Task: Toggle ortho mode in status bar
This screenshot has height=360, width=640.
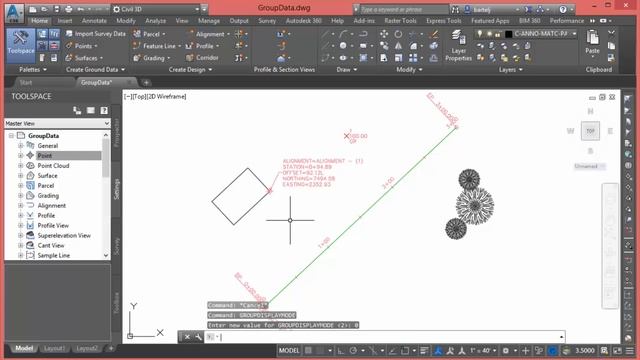Action: click(340, 351)
